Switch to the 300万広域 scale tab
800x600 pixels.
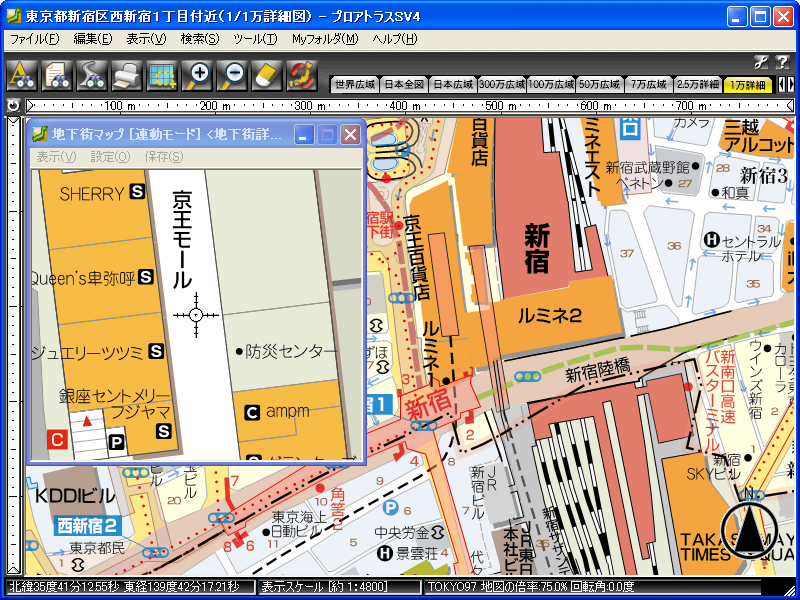pyautogui.click(x=502, y=84)
